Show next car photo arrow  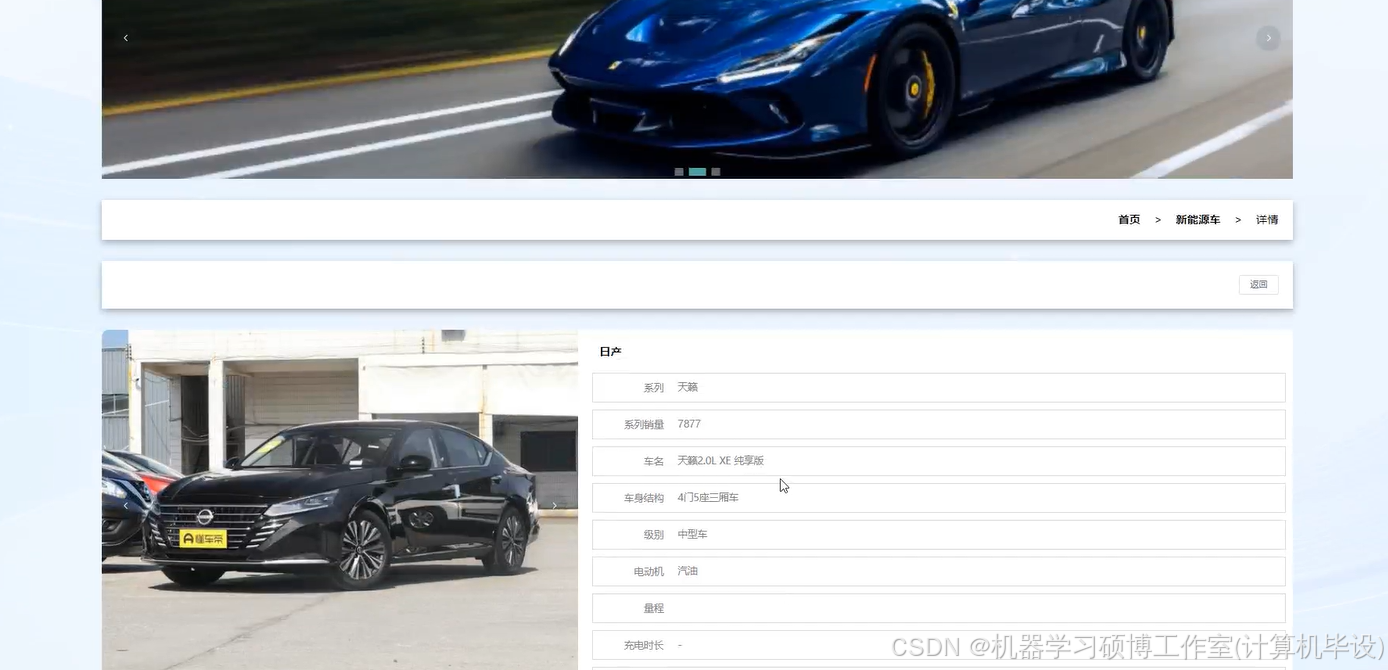coord(555,506)
